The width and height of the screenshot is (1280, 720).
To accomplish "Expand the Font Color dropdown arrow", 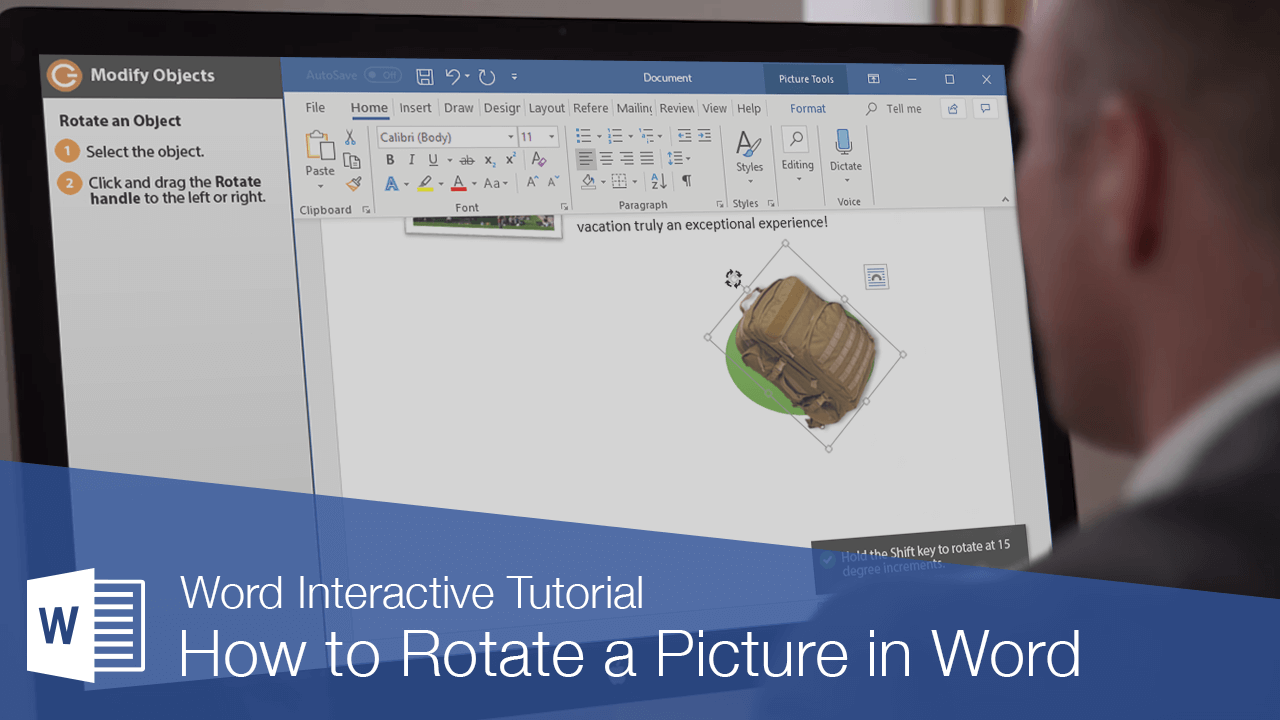I will tap(473, 183).
